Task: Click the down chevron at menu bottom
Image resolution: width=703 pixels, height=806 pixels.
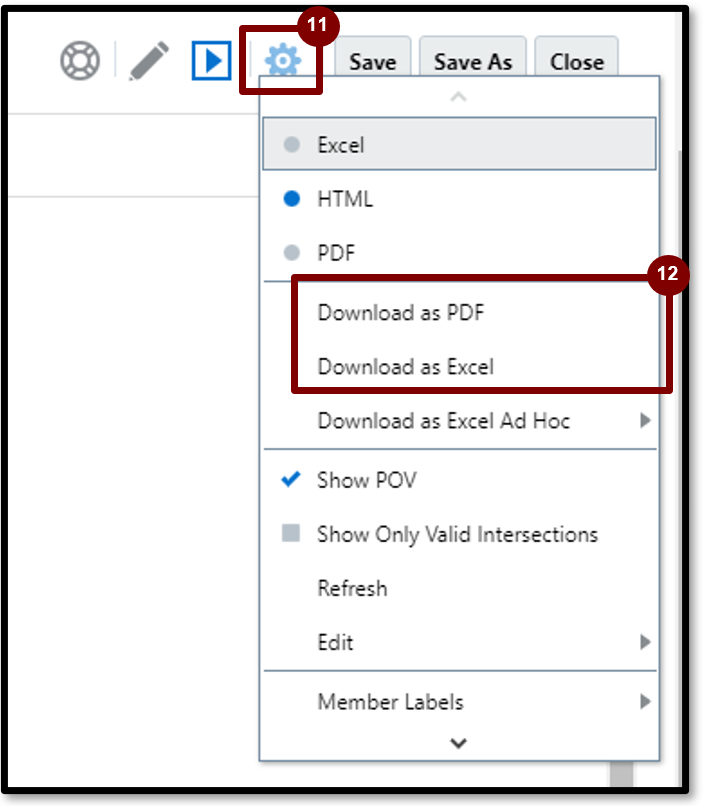Action: coord(458,743)
